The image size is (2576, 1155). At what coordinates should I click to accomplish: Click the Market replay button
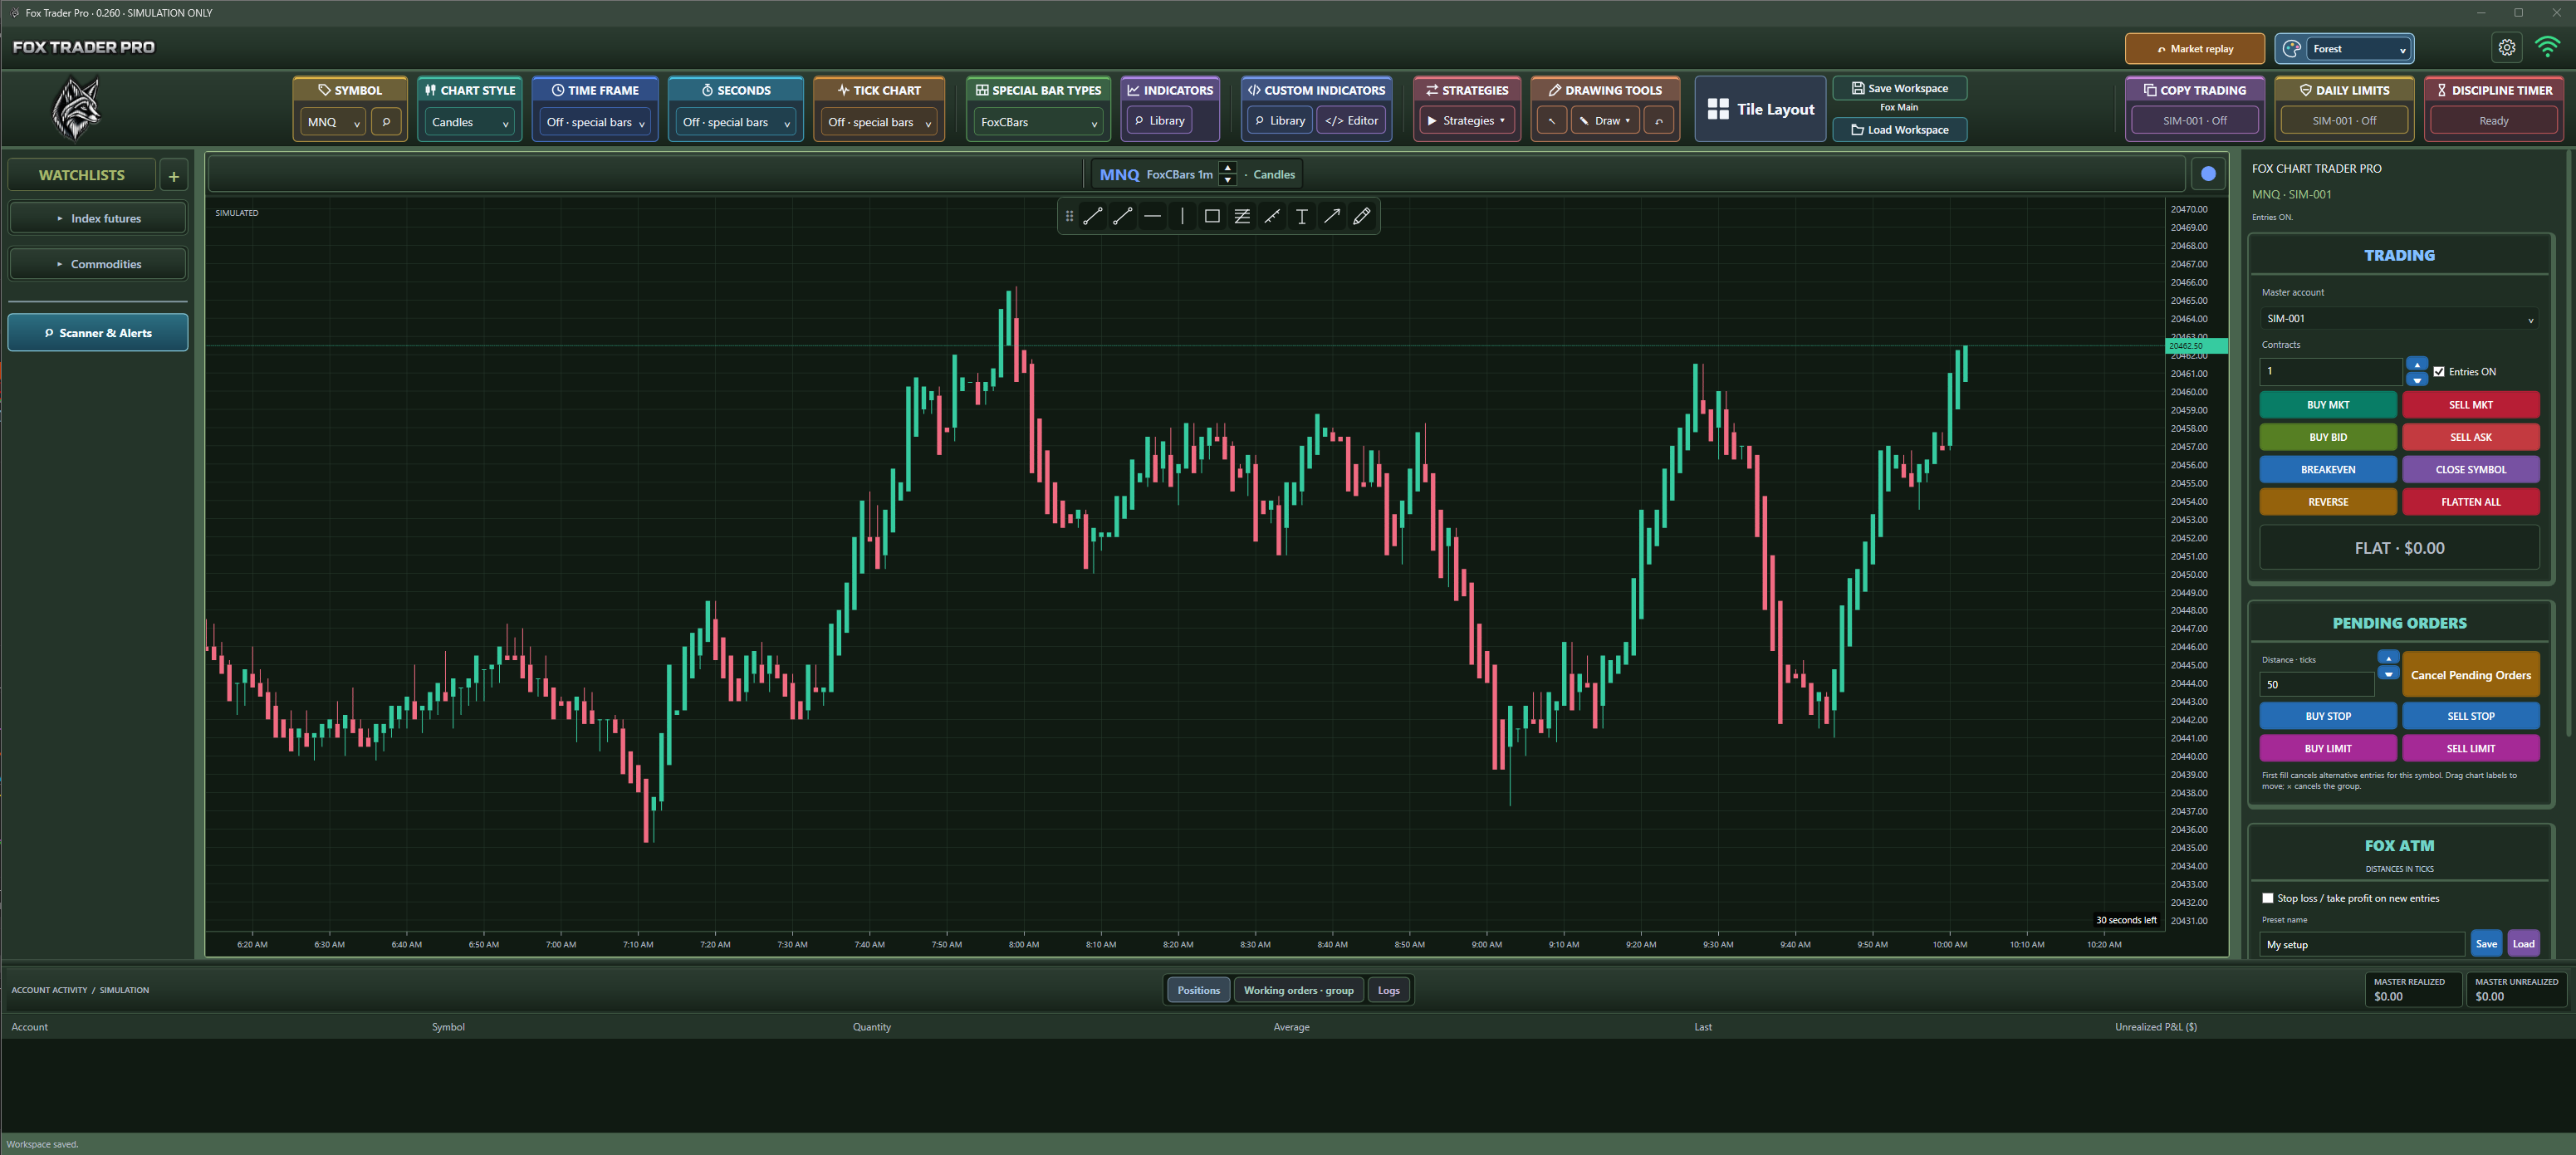coord(2194,48)
